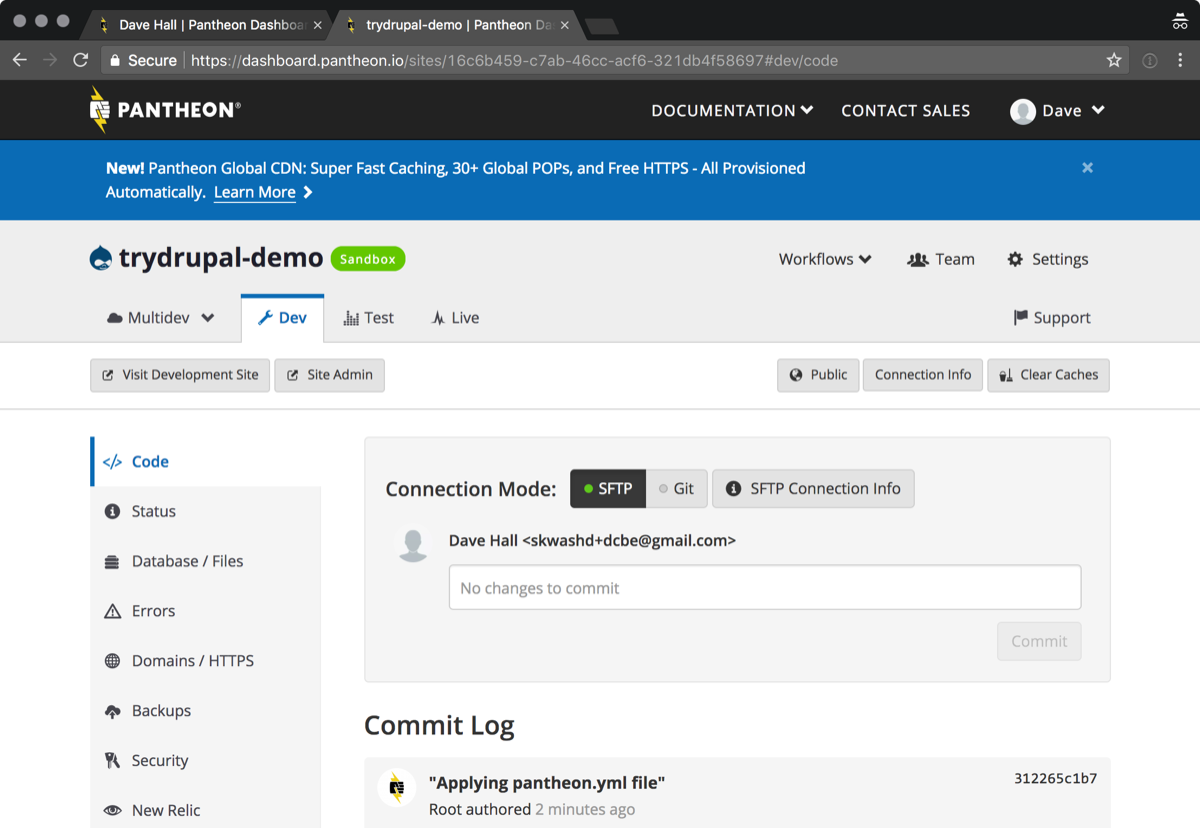Click the Sandbox plan badge
The height and width of the screenshot is (828, 1200).
point(368,259)
